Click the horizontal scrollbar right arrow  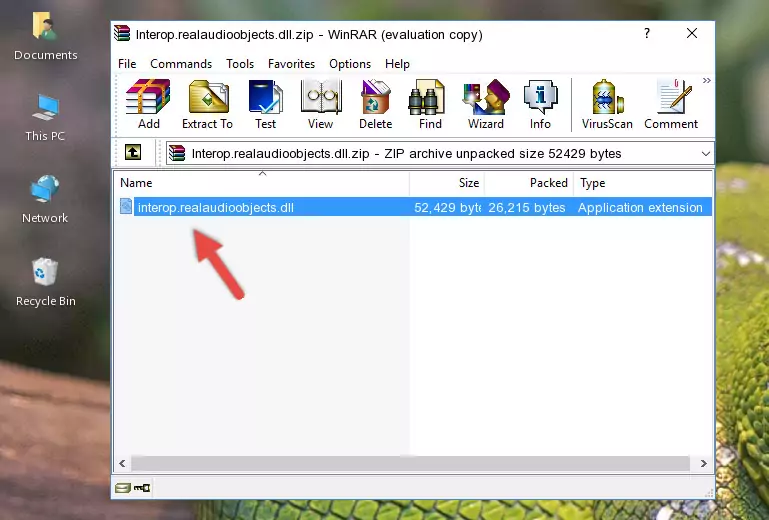tap(704, 463)
